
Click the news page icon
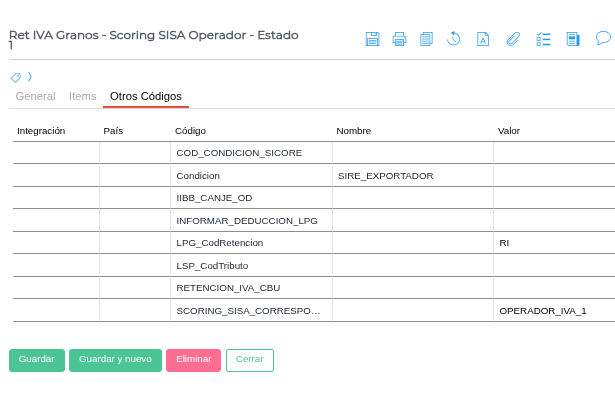pyautogui.click(x=573, y=39)
